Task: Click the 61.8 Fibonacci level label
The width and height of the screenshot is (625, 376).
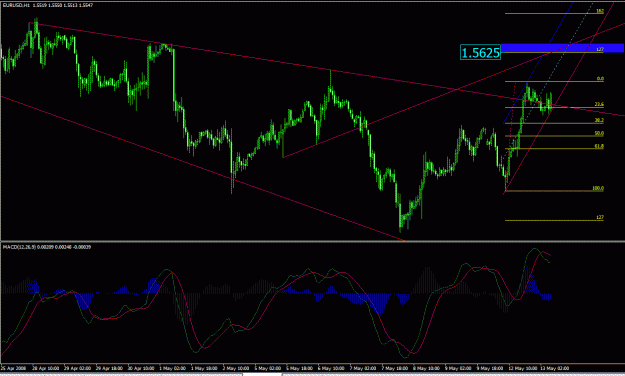Action: (x=599, y=146)
